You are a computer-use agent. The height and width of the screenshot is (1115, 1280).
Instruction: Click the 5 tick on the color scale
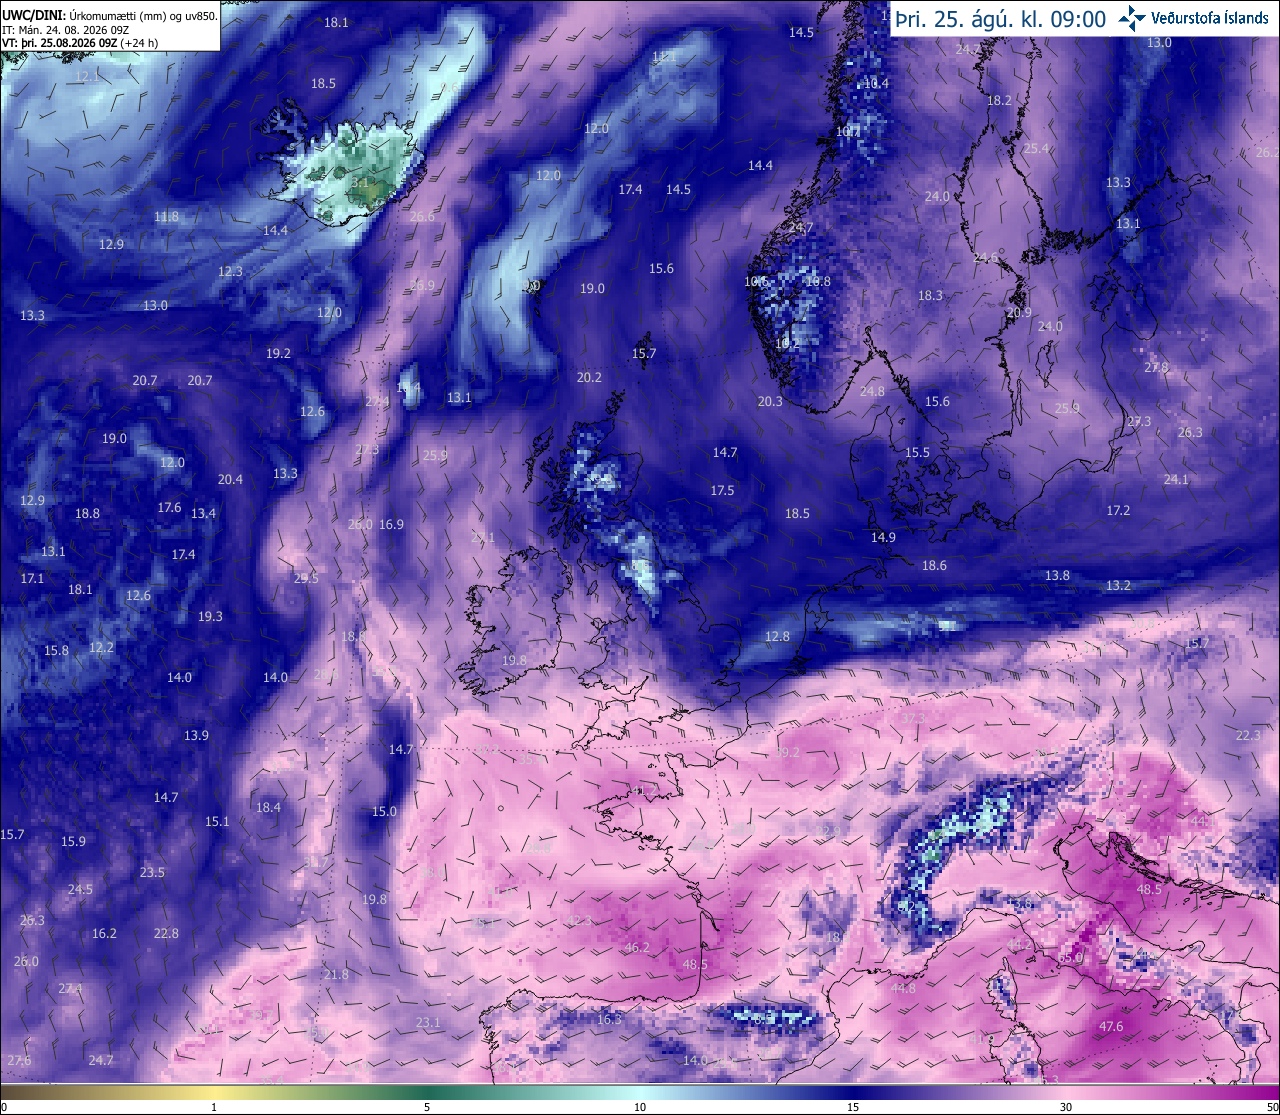click(427, 1107)
